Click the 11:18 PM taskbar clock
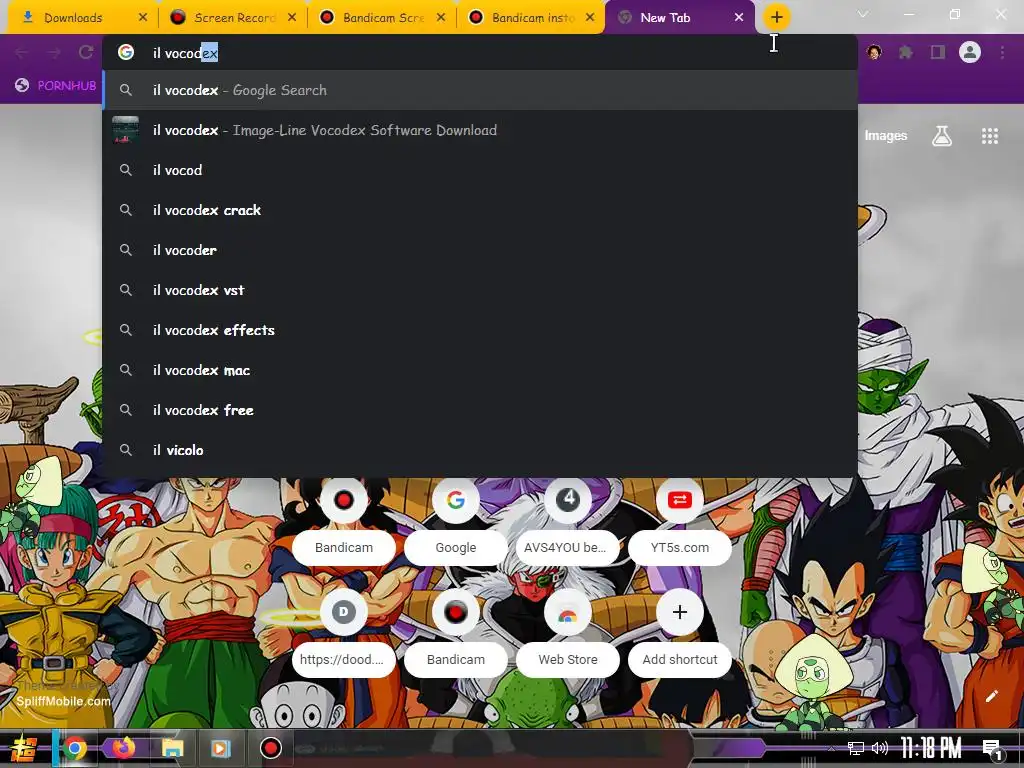 (x=931, y=748)
